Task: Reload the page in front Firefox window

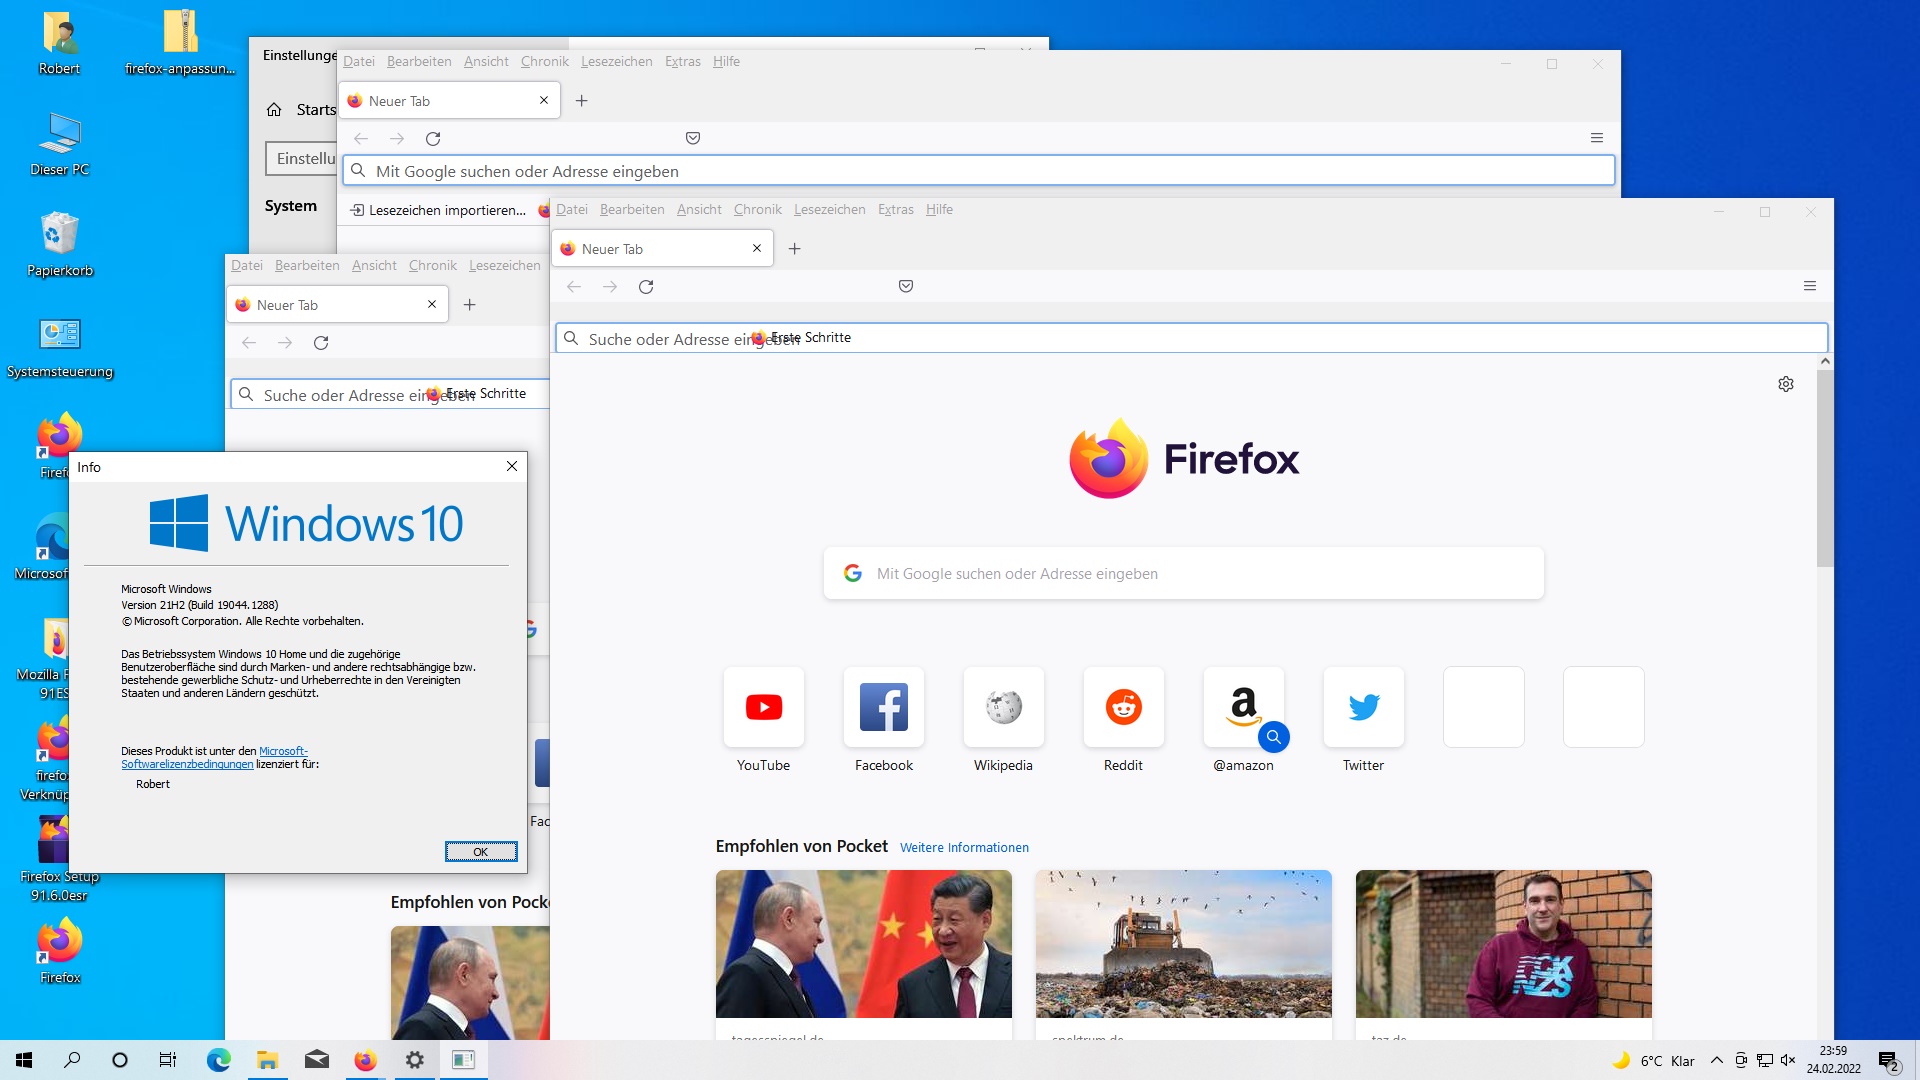Action: tap(646, 287)
